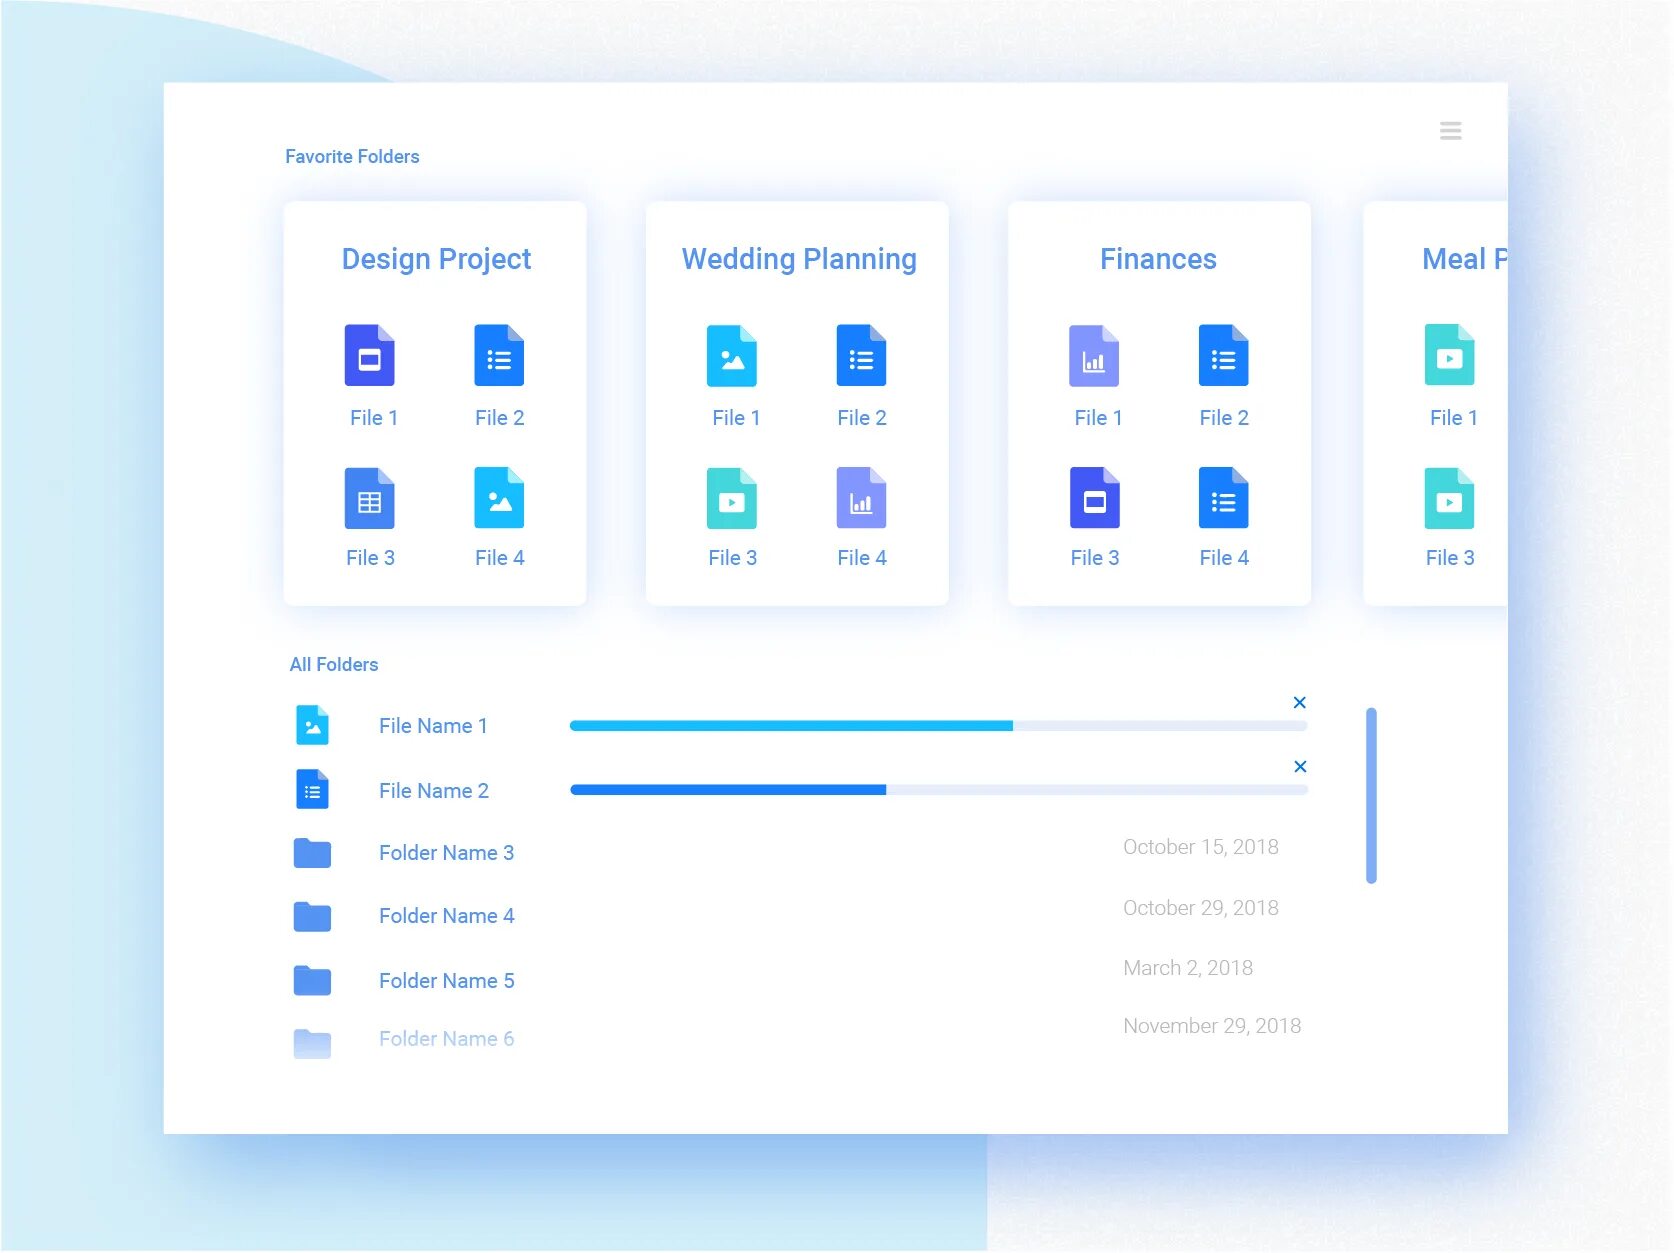Click File 1 label in Wedding Planning

pyautogui.click(x=736, y=418)
